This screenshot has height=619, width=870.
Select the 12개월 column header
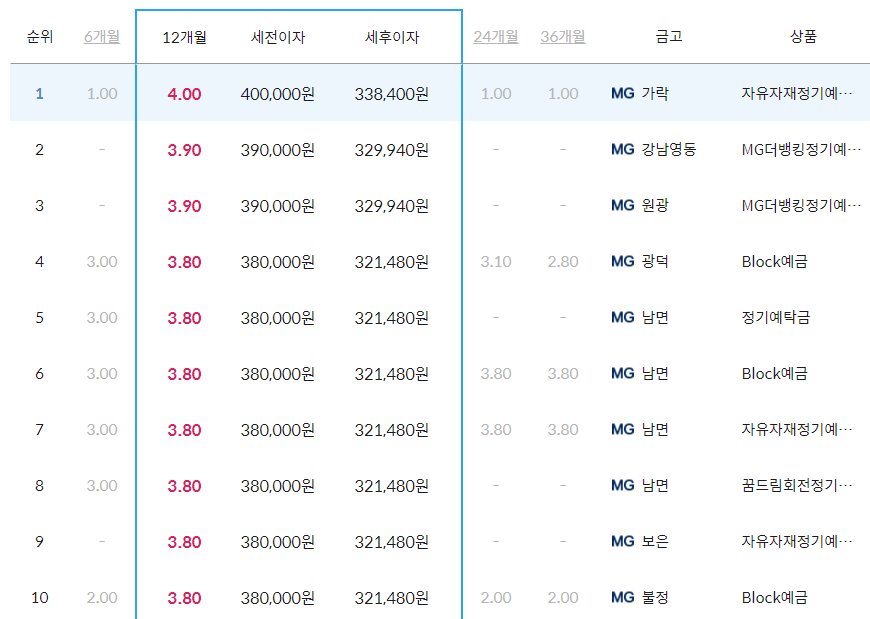click(x=184, y=37)
